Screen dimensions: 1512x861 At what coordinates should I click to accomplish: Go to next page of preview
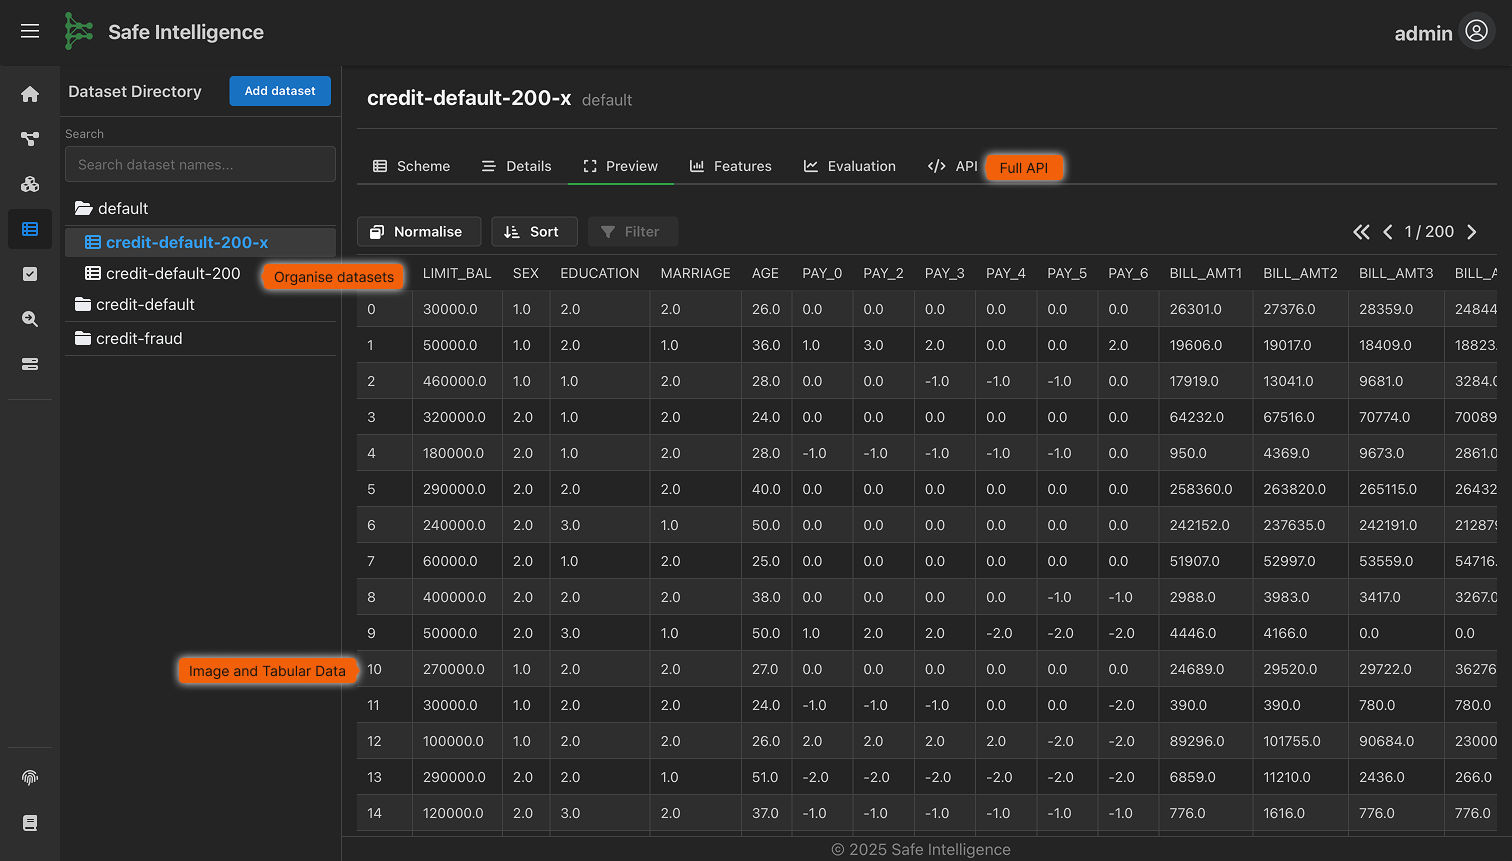1472,232
